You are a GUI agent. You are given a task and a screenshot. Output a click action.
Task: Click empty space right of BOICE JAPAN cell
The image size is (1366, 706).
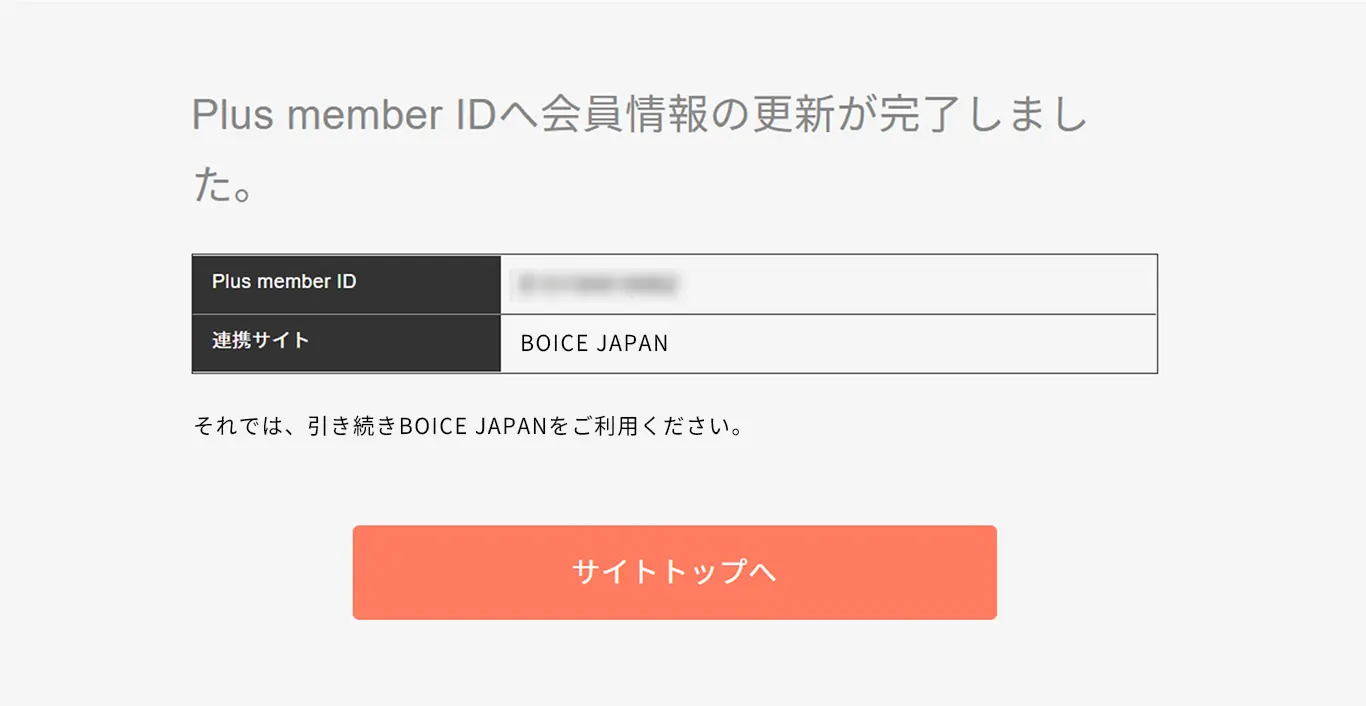tap(912, 344)
